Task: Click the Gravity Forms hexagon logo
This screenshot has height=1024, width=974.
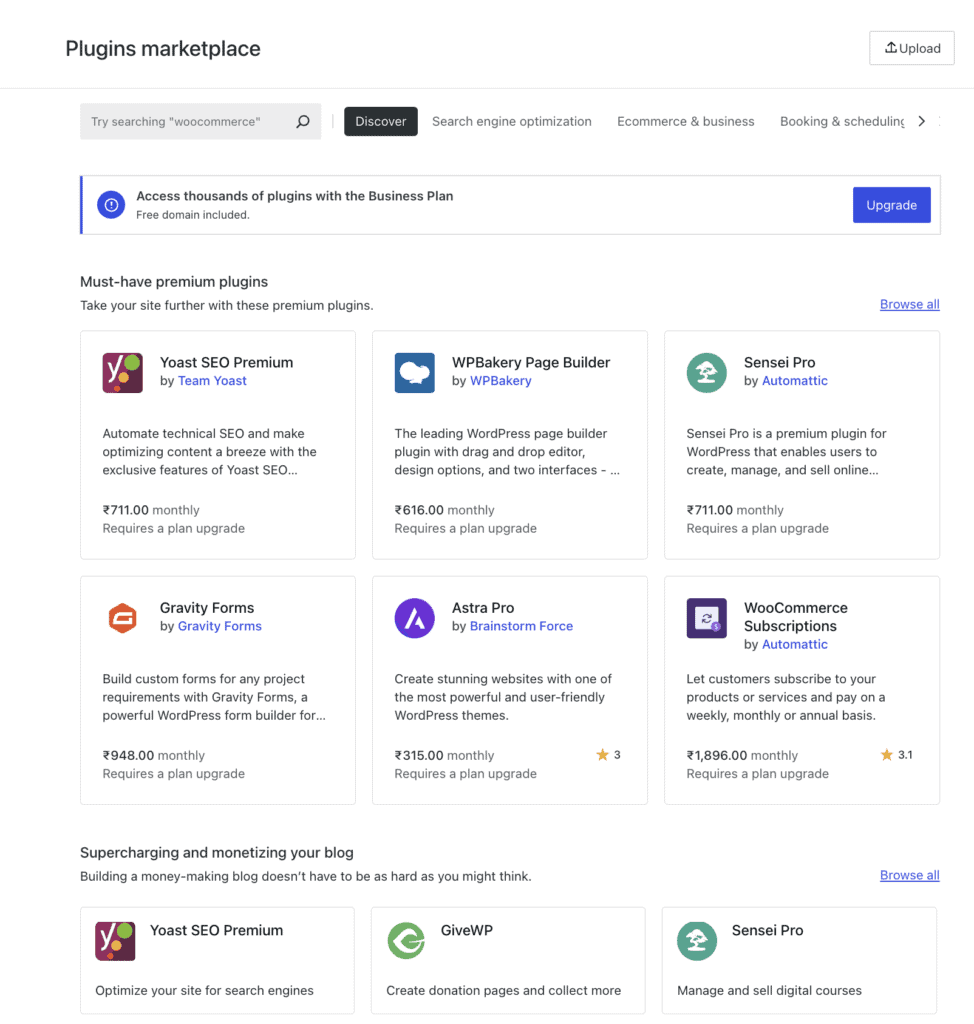Action: coord(122,618)
